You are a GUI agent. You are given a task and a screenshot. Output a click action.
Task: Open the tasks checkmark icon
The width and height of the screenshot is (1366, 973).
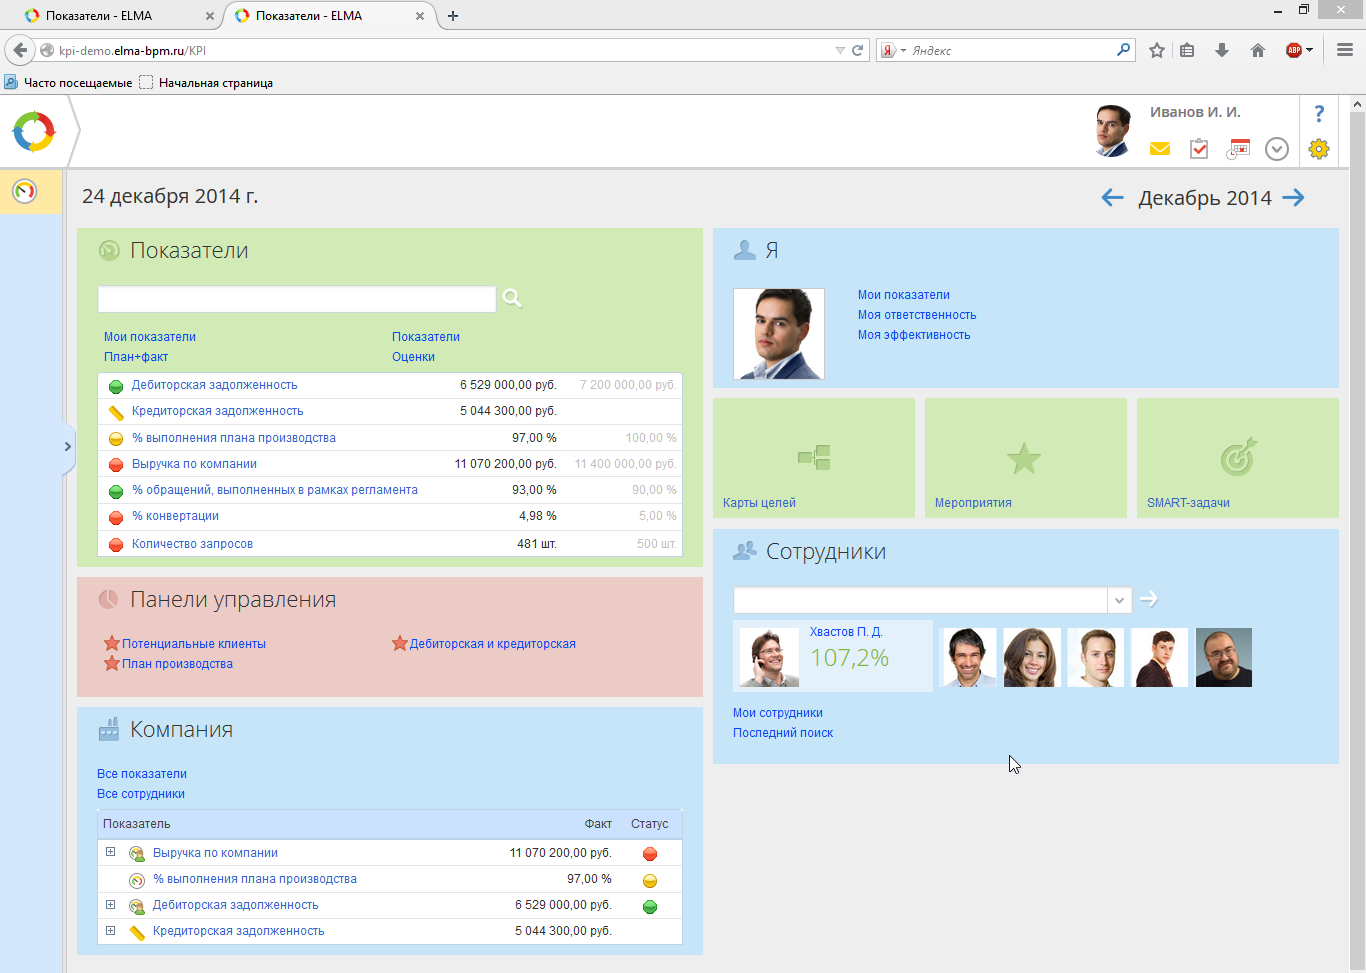(x=1199, y=149)
